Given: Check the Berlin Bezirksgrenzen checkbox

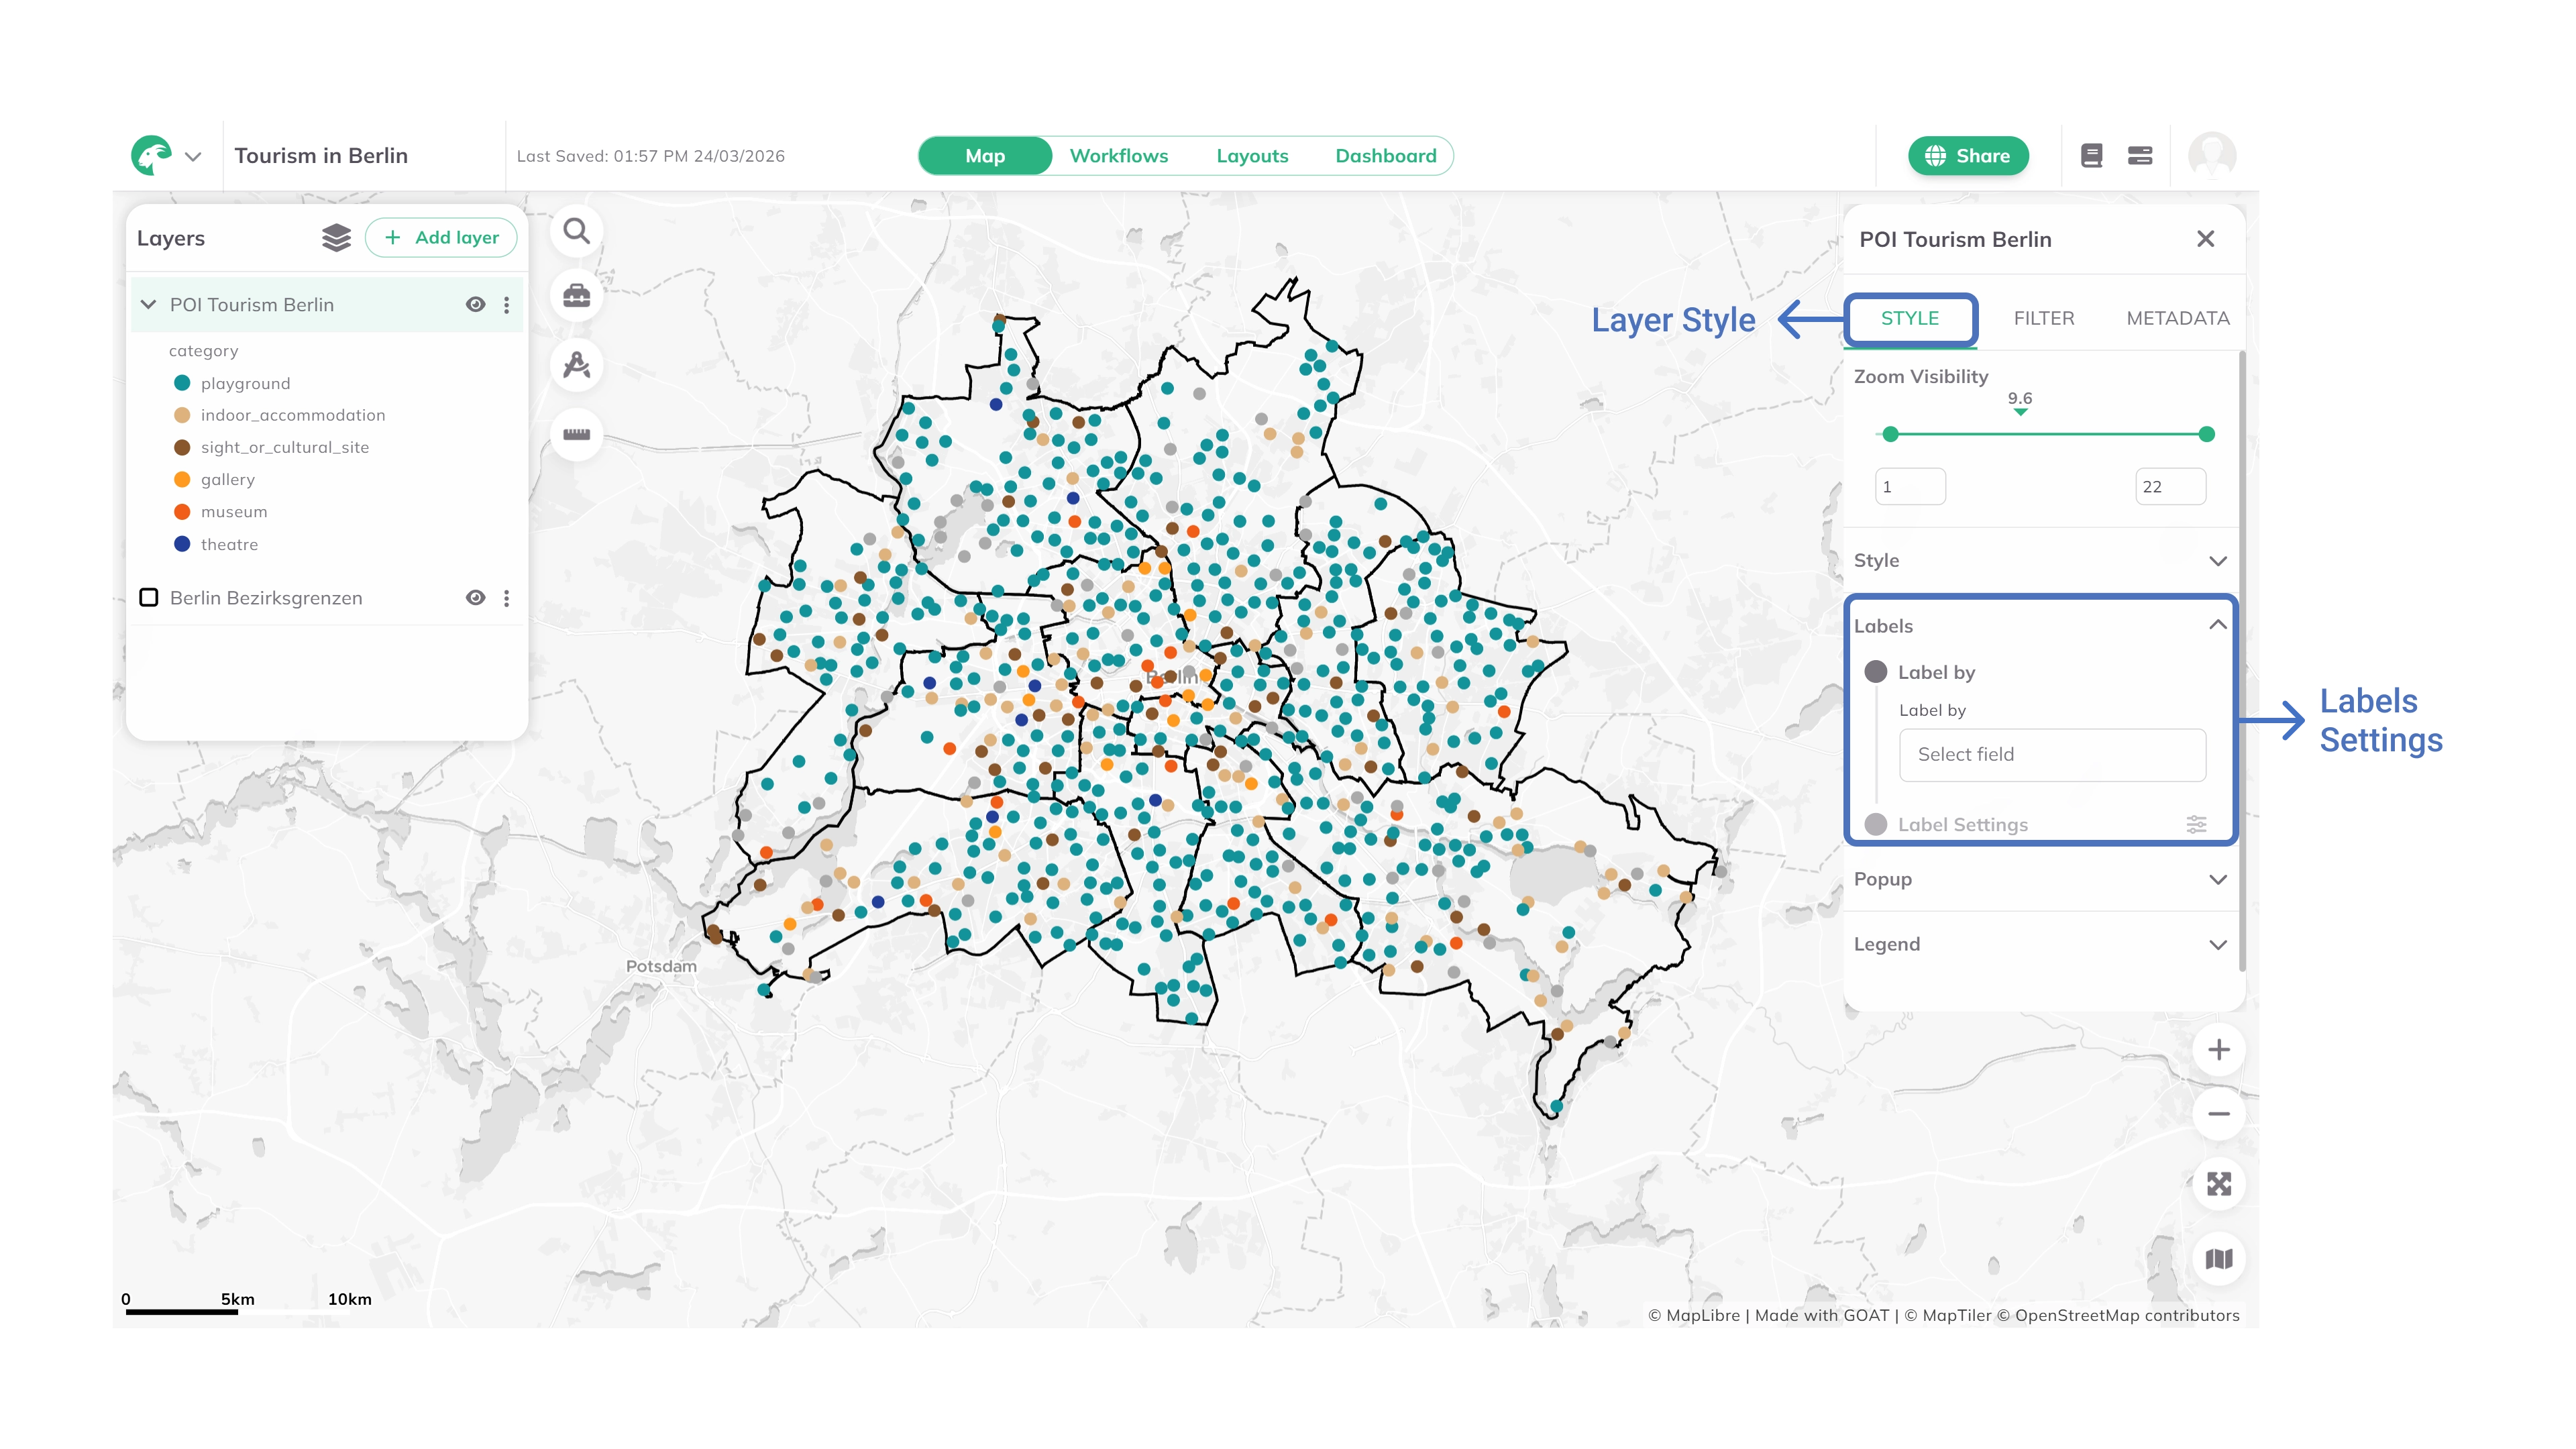Looking at the screenshot, I should (150, 598).
